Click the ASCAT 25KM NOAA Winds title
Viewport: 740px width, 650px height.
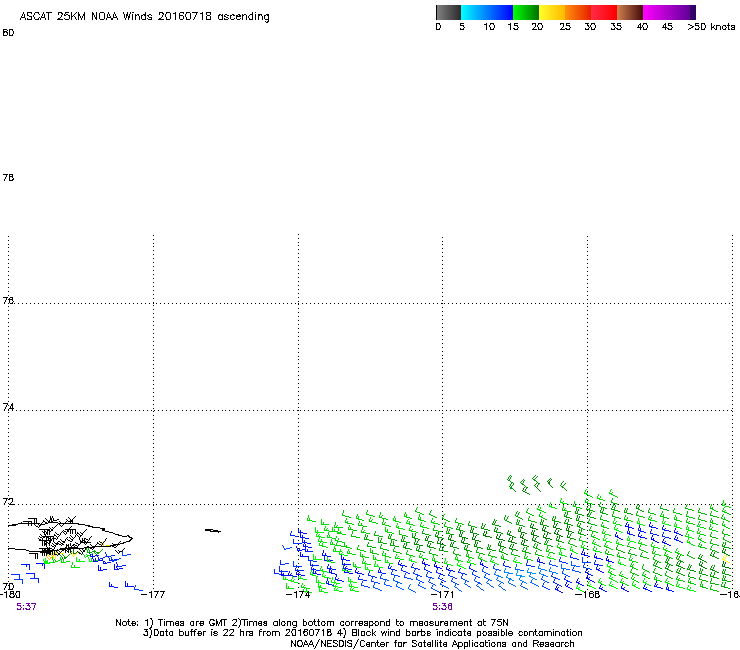pyautogui.click(x=144, y=17)
